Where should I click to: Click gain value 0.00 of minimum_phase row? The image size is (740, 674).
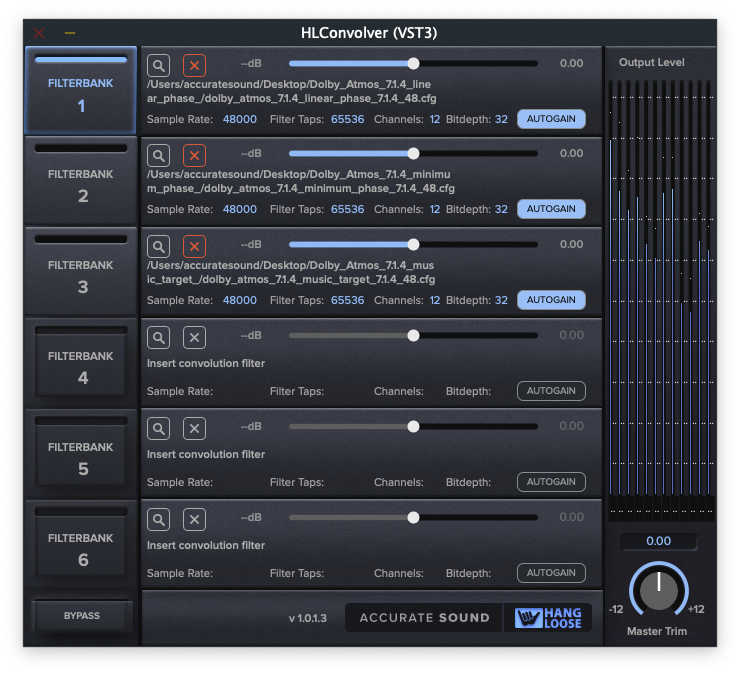[x=572, y=153]
